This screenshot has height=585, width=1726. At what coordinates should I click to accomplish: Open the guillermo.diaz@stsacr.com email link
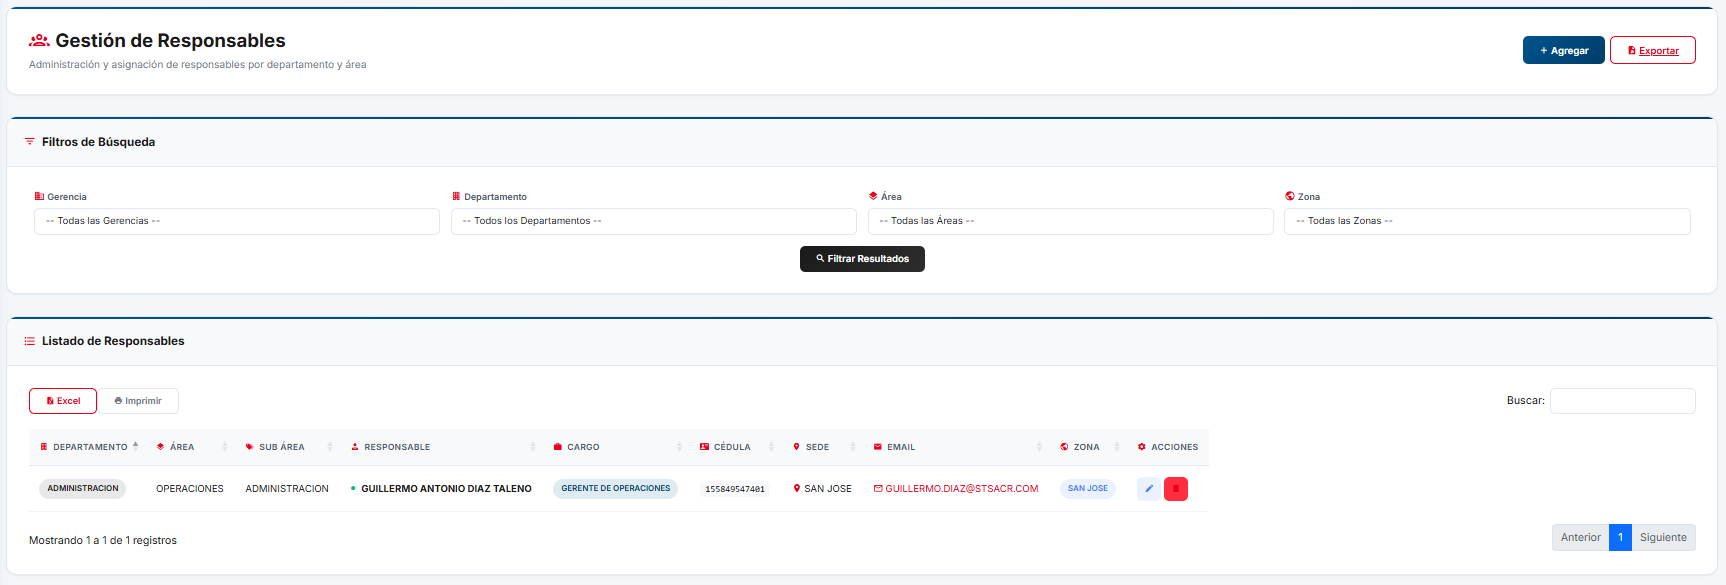point(961,489)
